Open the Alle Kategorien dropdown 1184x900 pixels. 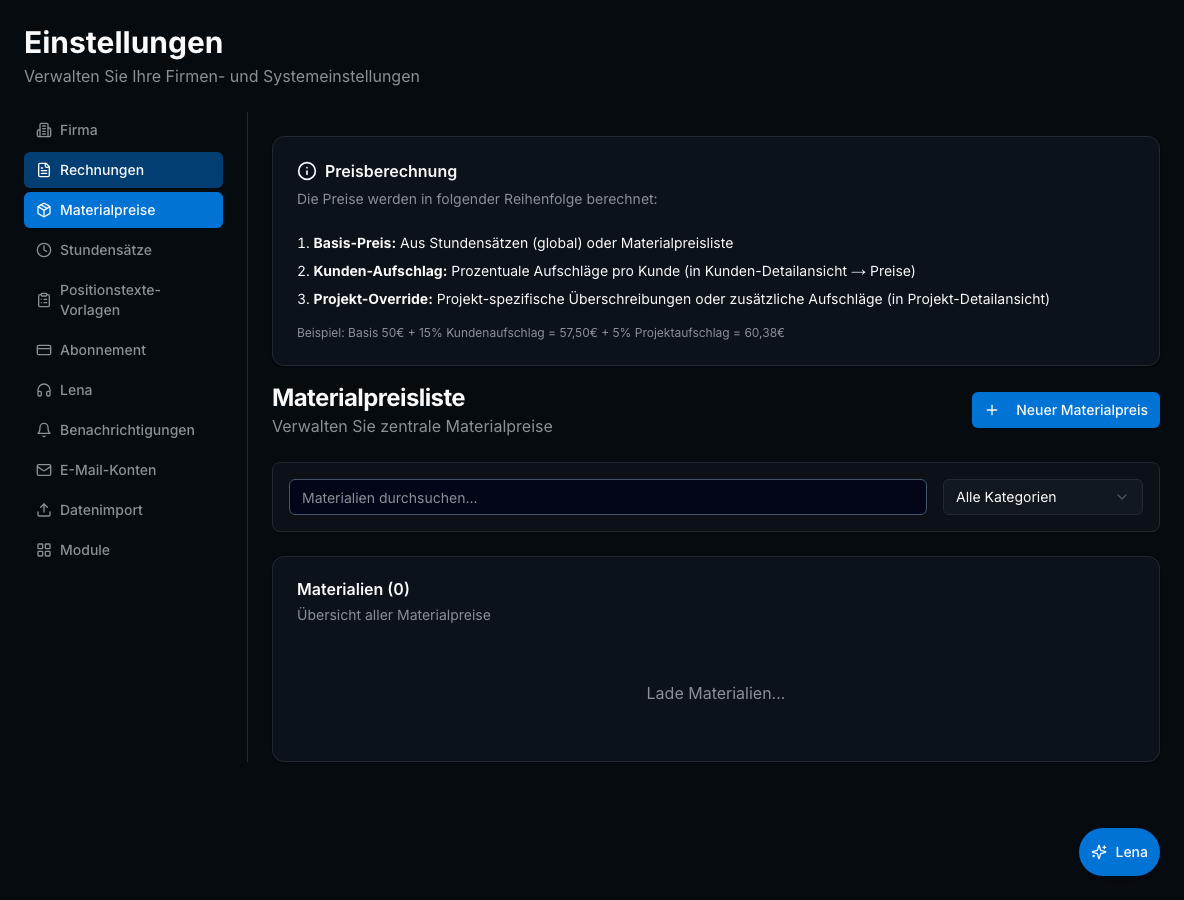click(x=1042, y=497)
